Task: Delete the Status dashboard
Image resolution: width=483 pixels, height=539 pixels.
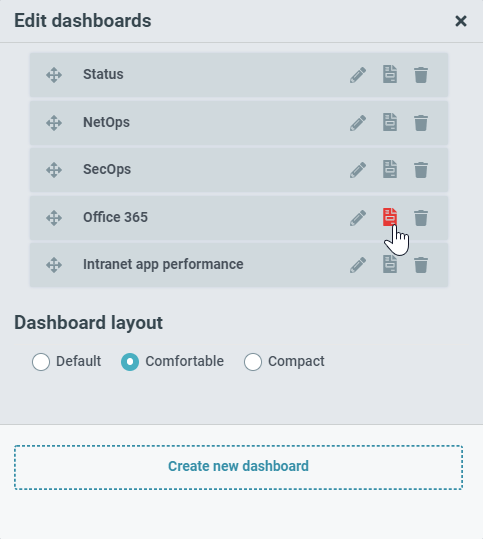Action: (421, 75)
